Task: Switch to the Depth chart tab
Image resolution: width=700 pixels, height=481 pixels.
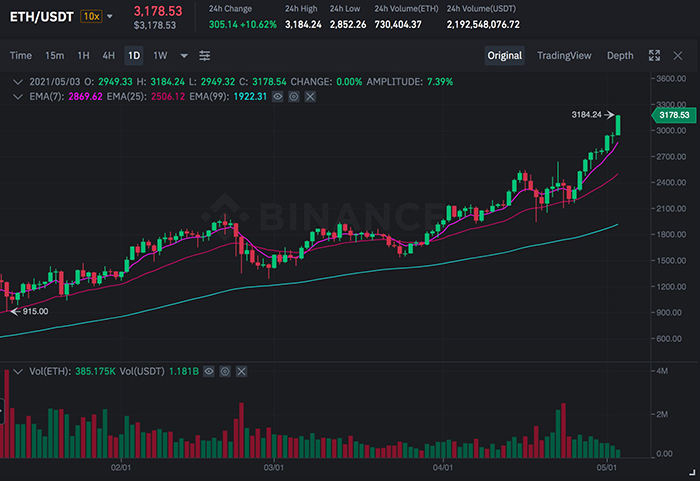Action: pos(619,55)
